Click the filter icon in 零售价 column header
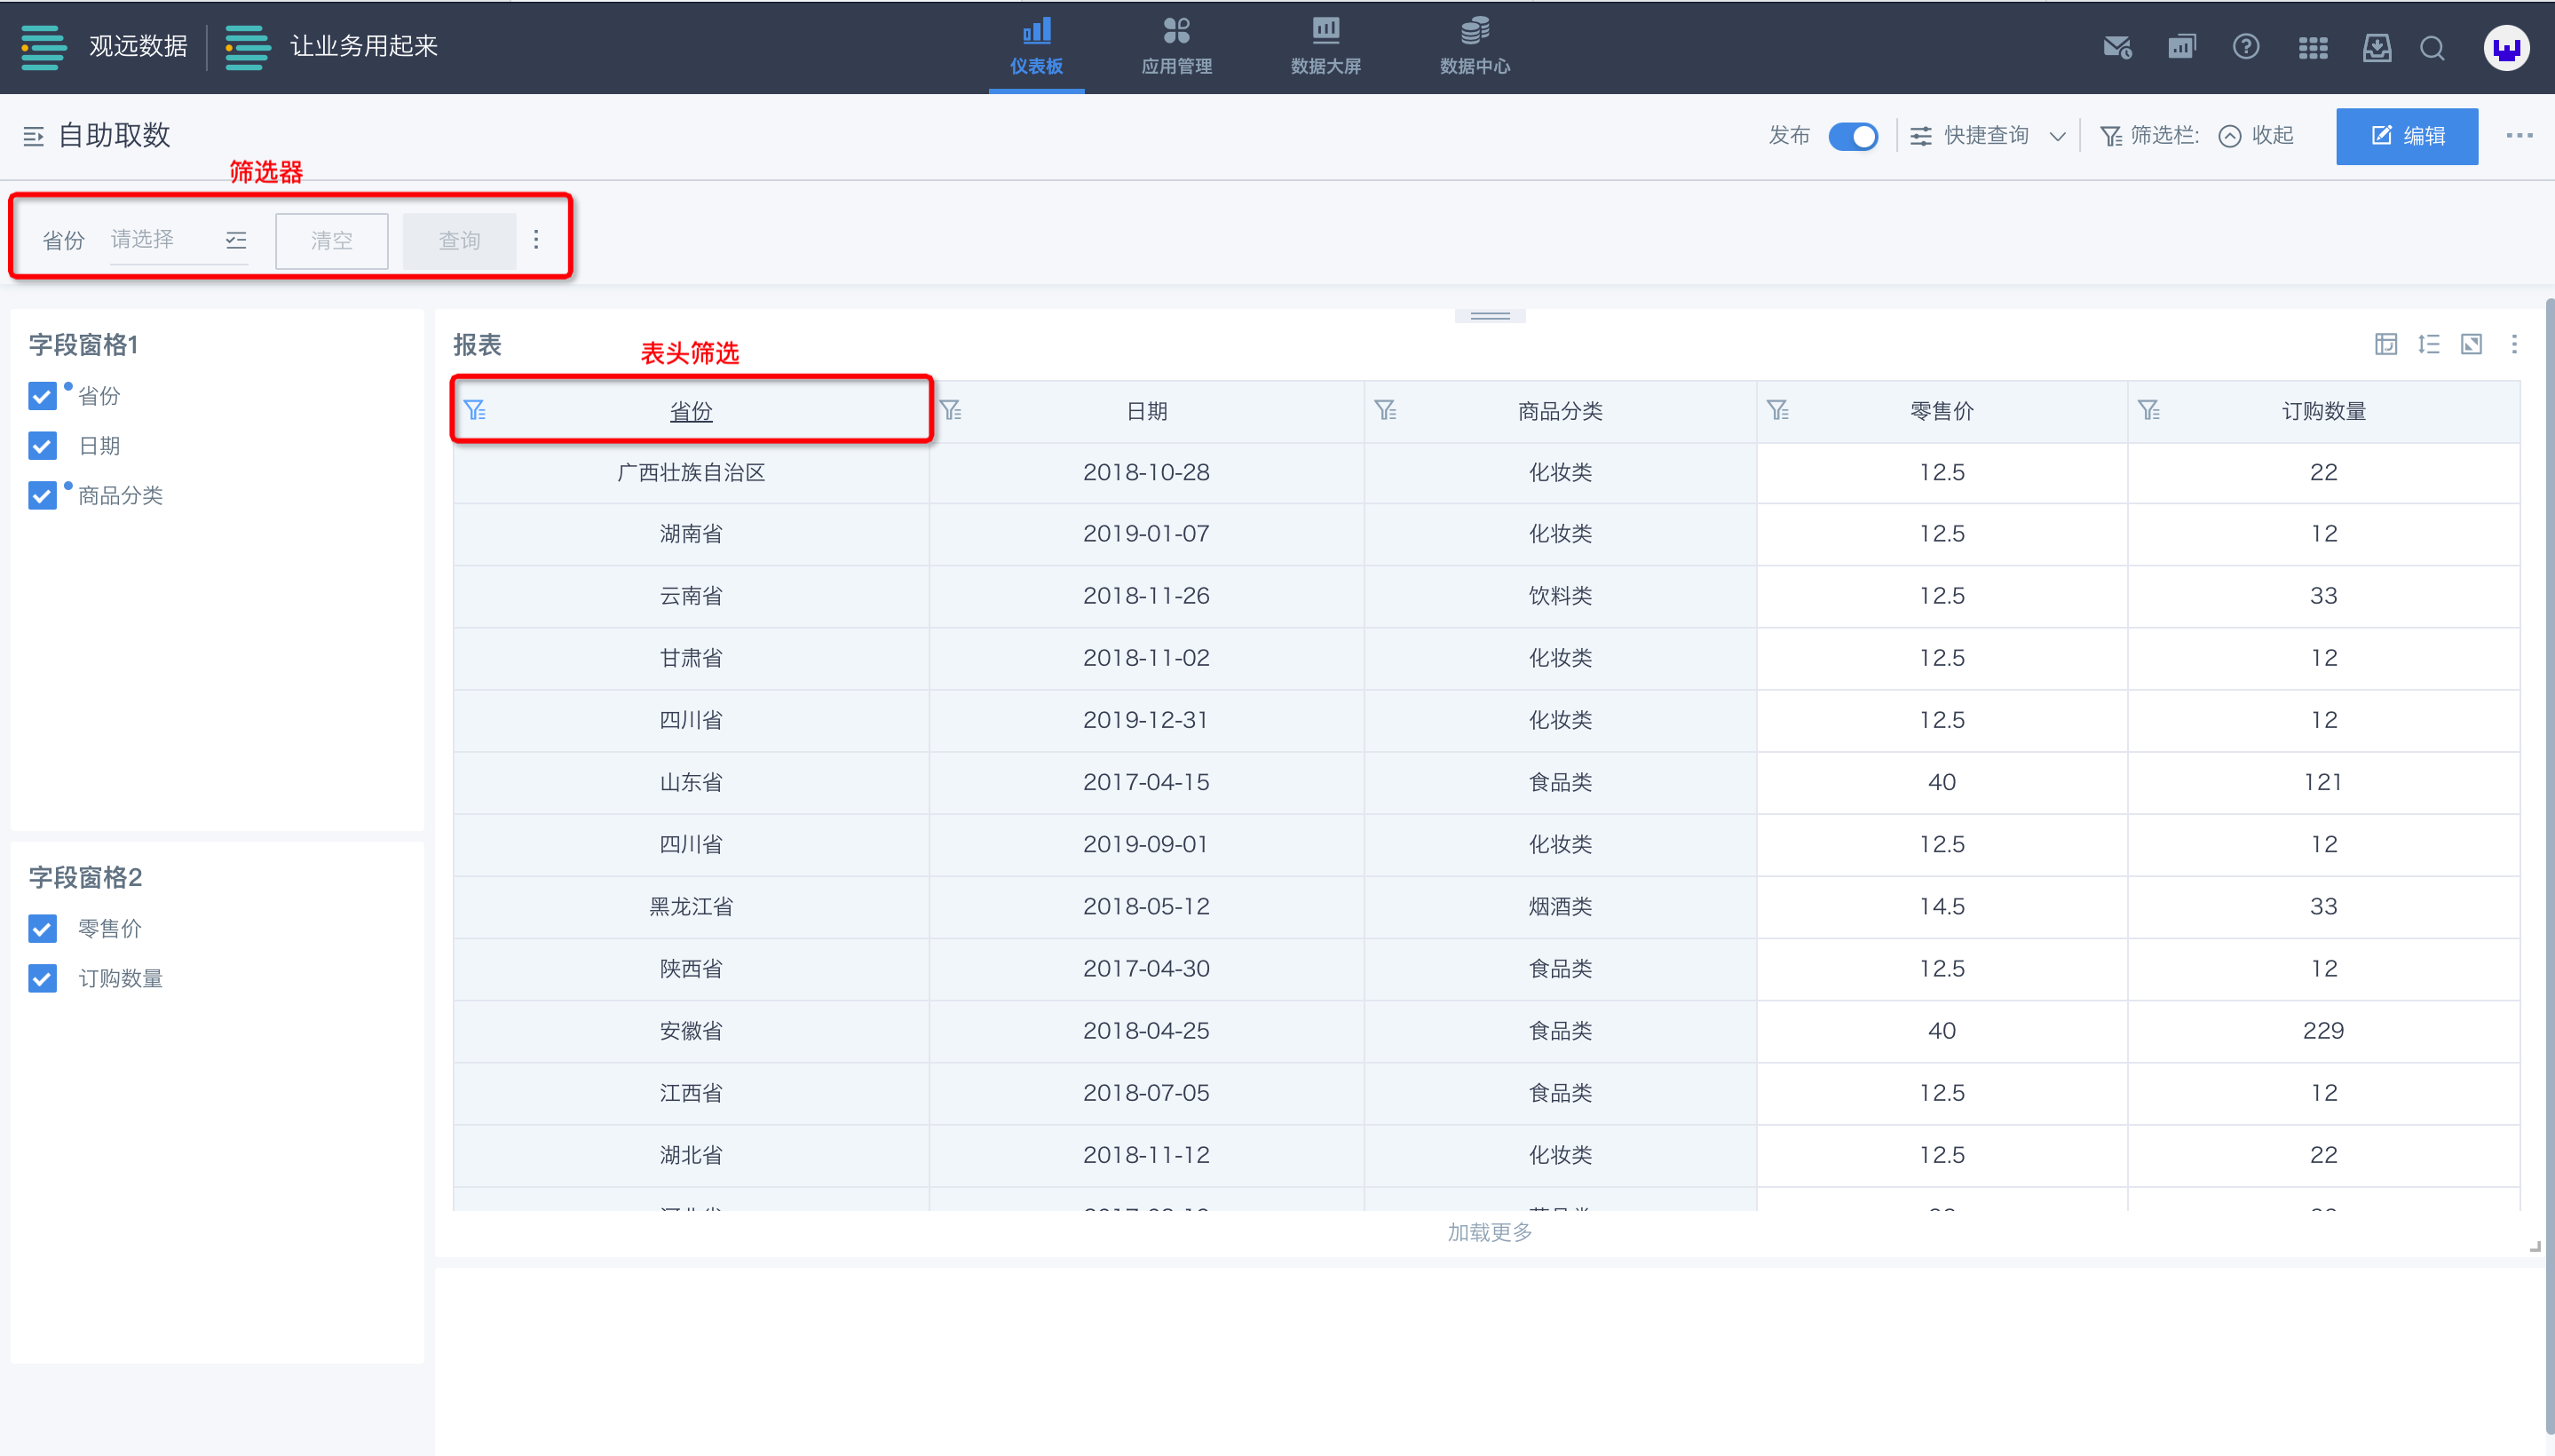Viewport: 2555px width, 1456px height. pos(1777,410)
